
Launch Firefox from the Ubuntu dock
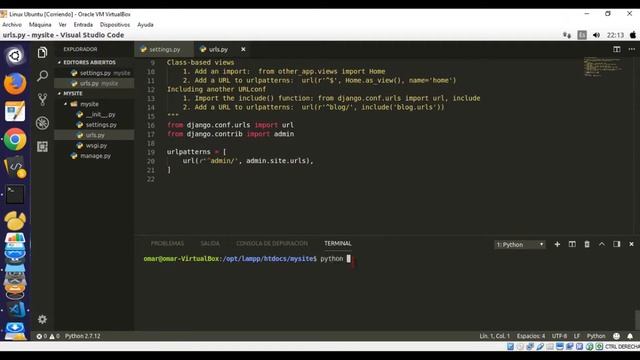(15, 84)
